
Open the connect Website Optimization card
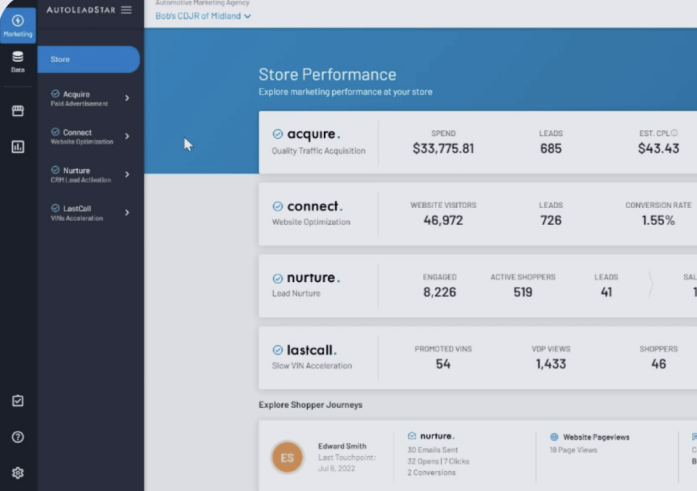click(x=478, y=214)
